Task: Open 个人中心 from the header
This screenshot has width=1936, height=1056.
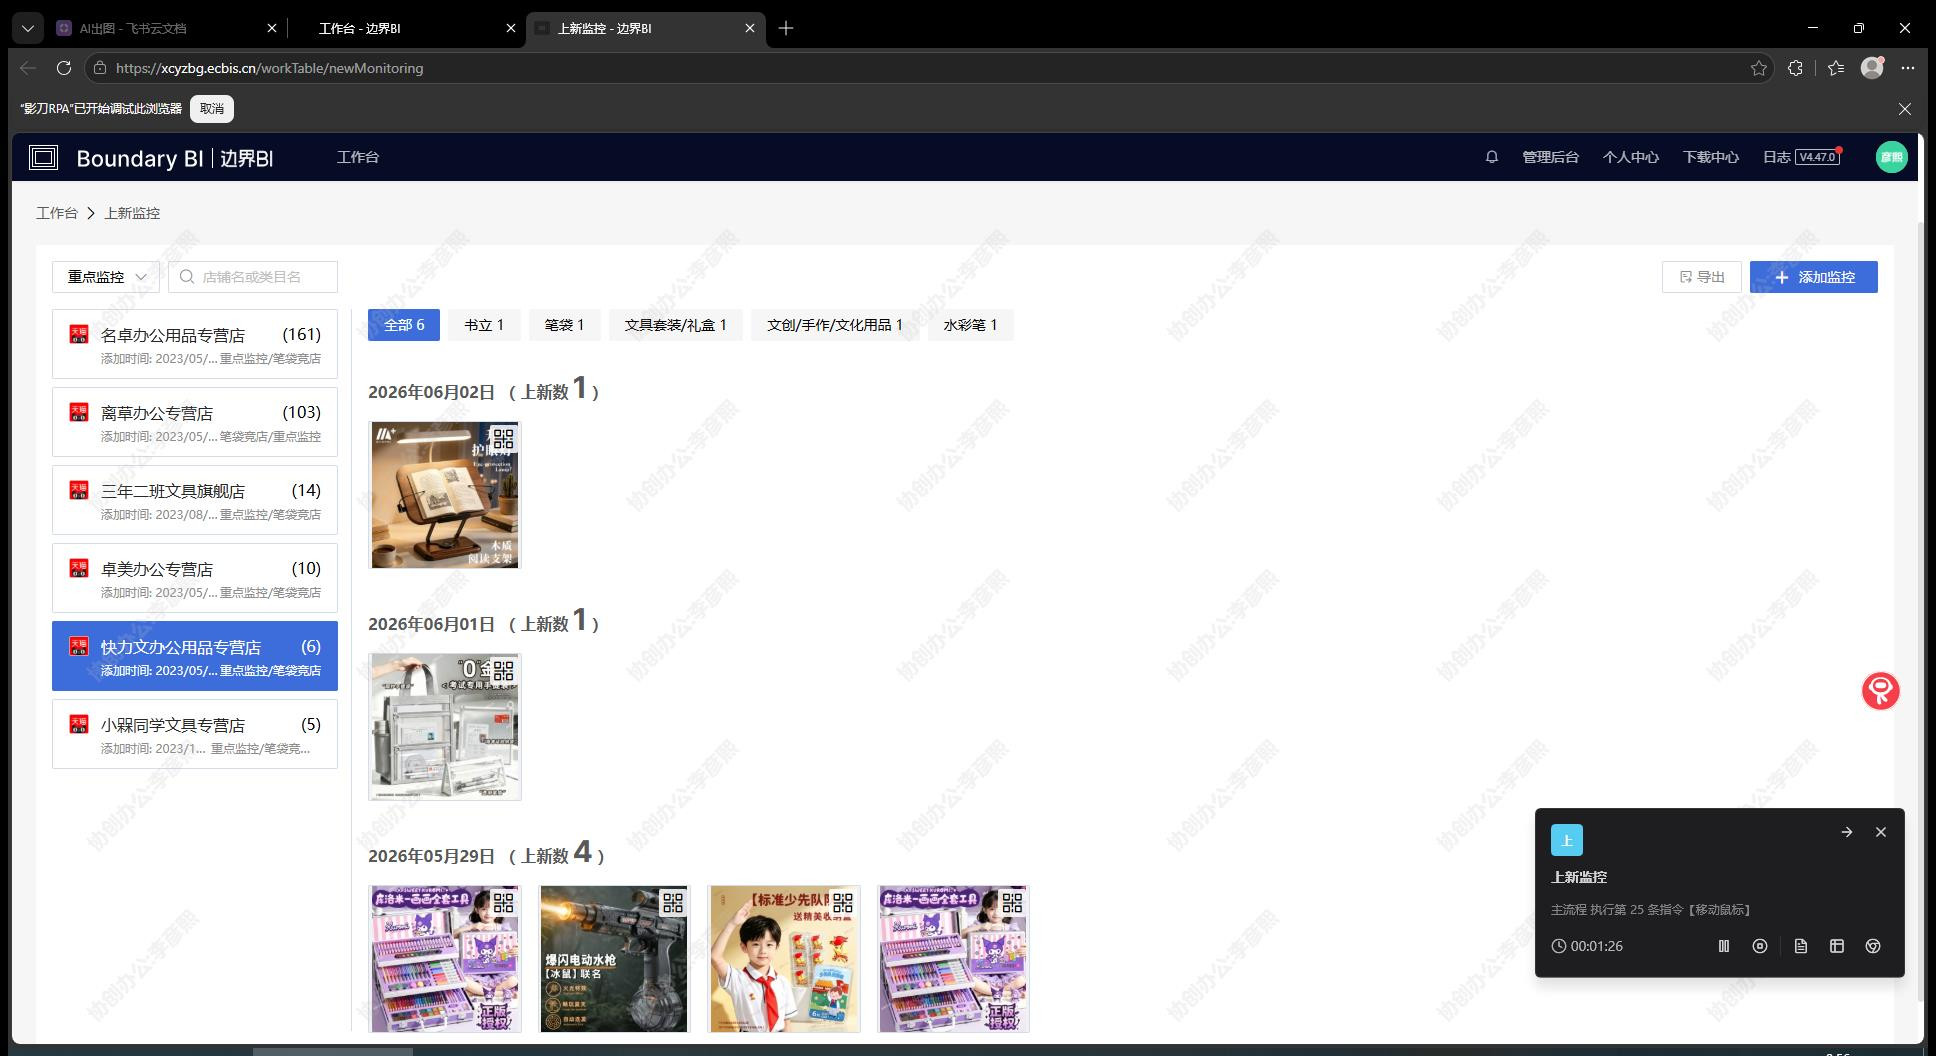Action: click(1630, 157)
